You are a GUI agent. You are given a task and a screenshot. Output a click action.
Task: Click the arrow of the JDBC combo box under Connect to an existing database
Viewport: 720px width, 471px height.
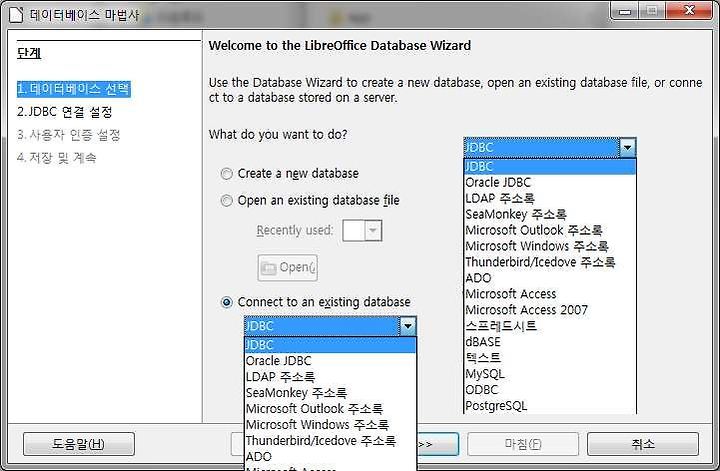(x=408, y=326)
